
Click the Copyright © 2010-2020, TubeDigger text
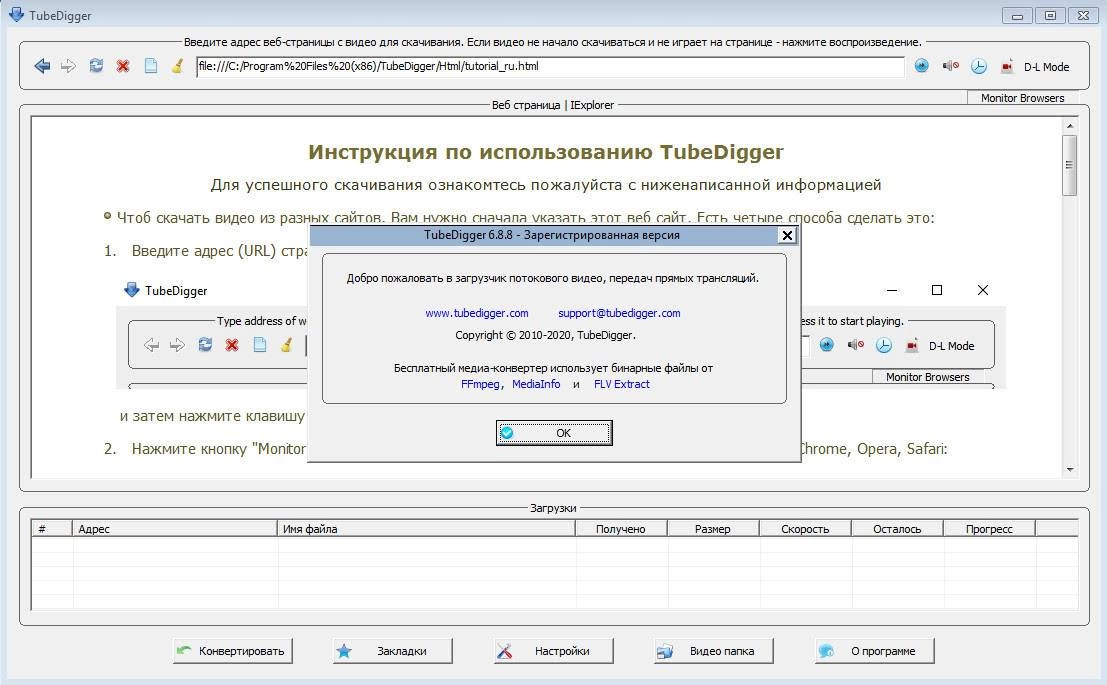[x=545, y=335]
